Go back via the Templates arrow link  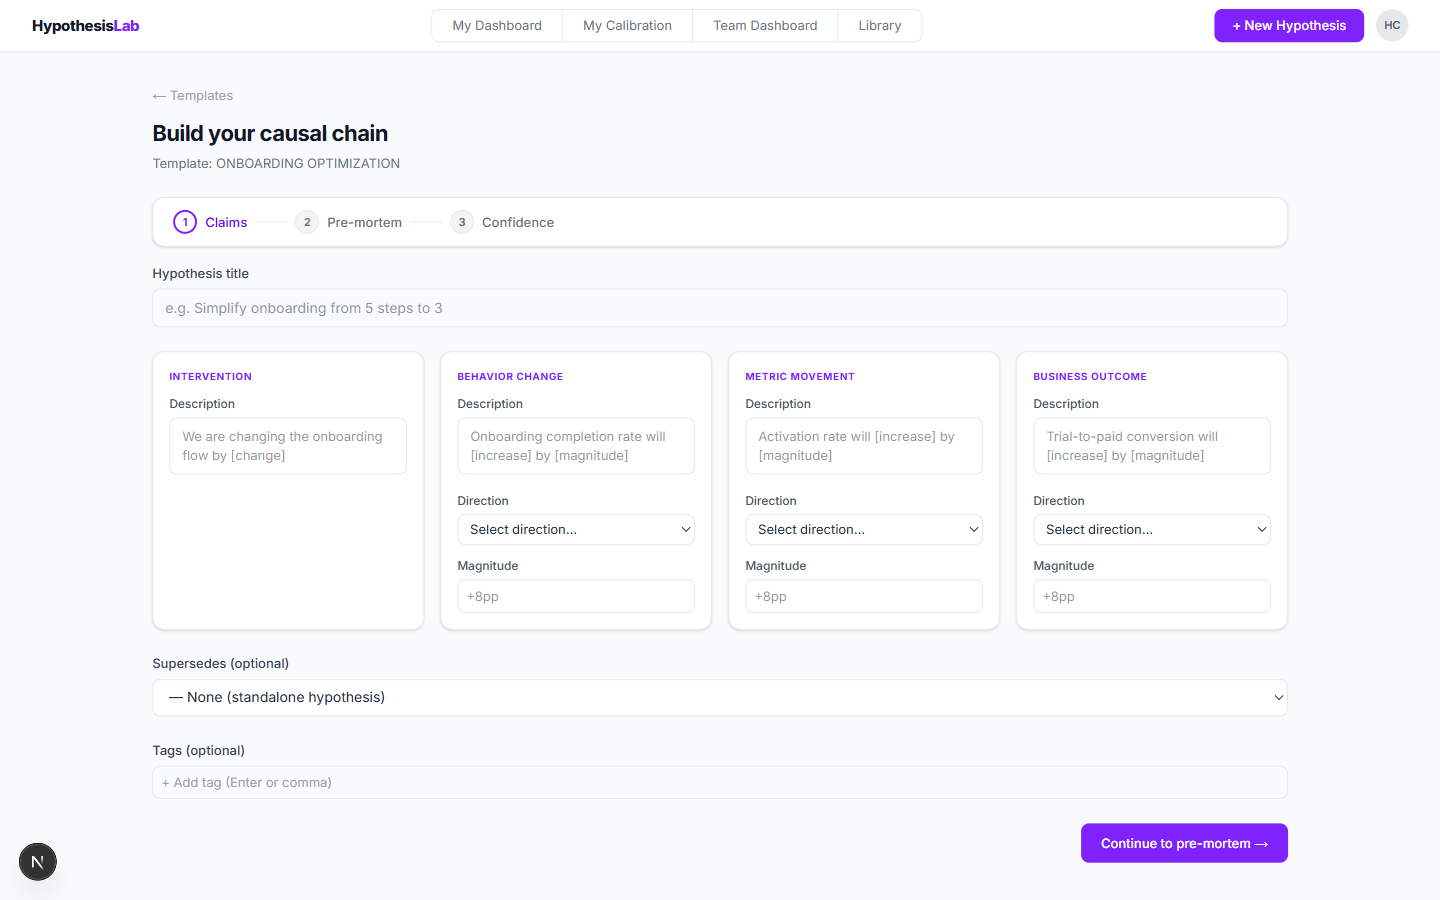[193, 96]
